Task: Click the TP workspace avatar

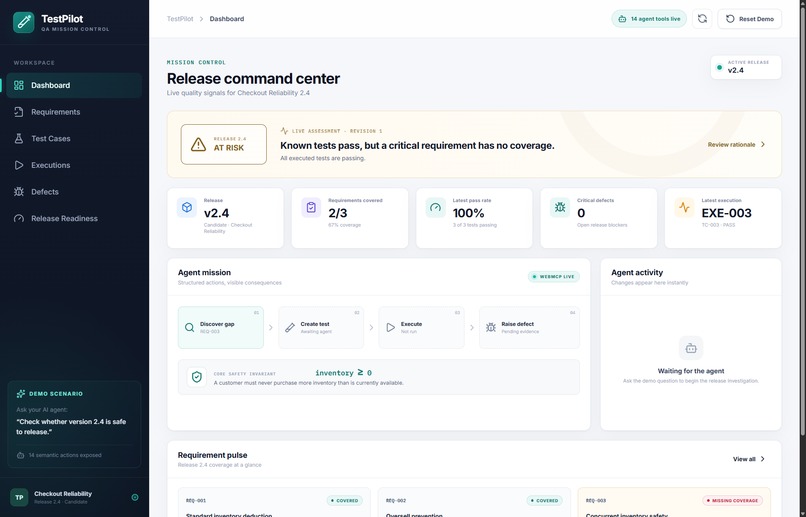Action: [19, 497]
